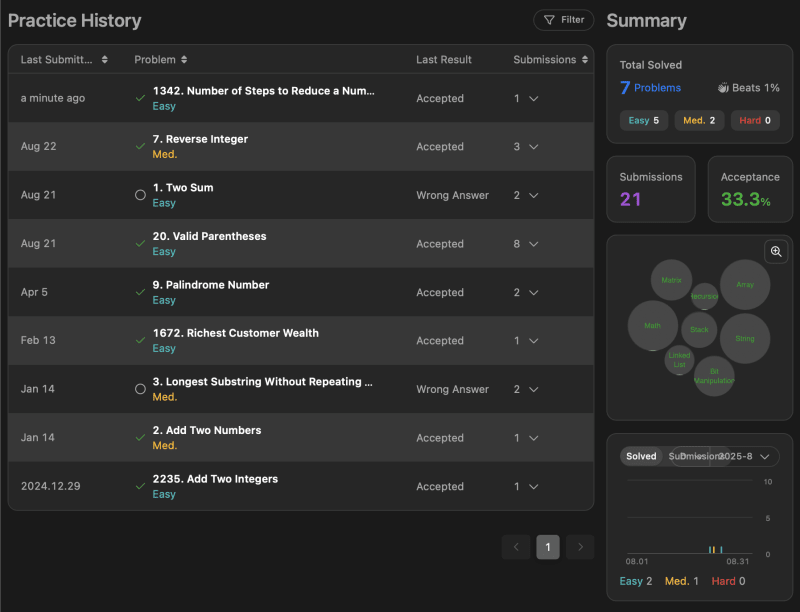Click 'a minute ago' timestamp cell
Viewport: 800px width, 612px height.
tap(53, 98)
